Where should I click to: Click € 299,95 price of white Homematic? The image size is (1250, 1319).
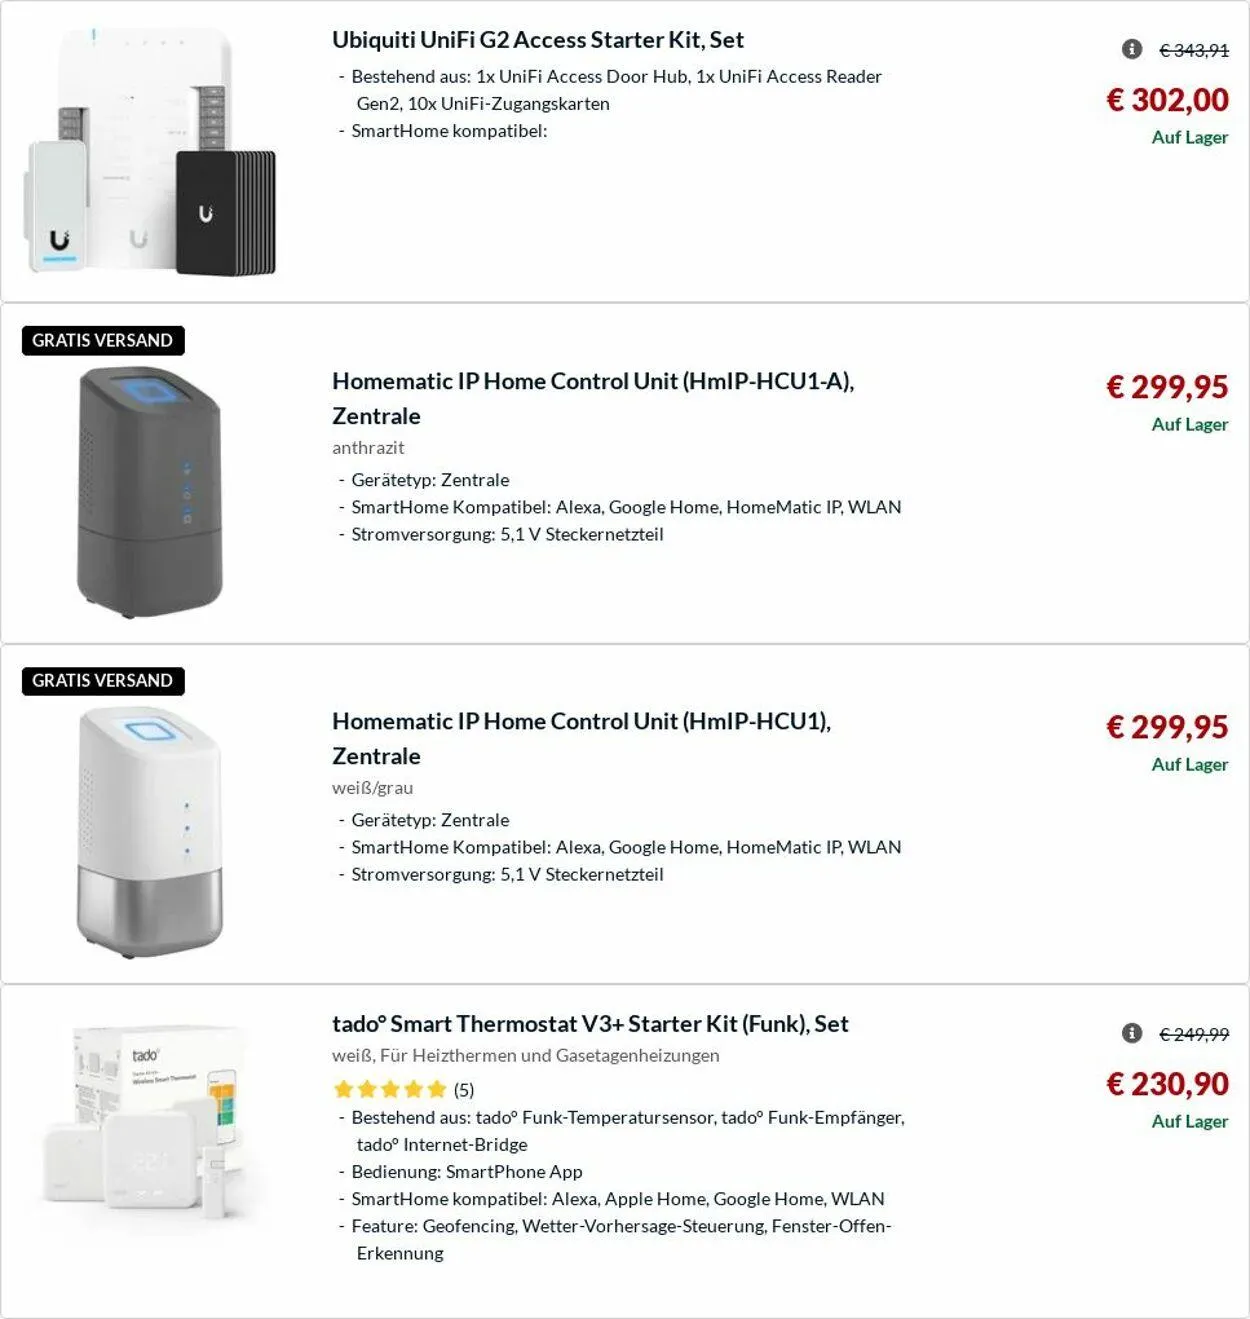[x=1167, y=727]
